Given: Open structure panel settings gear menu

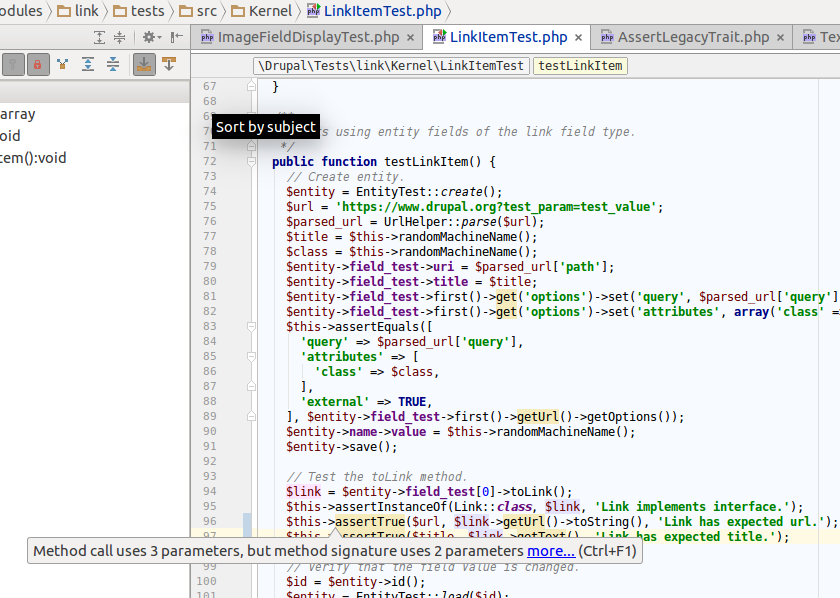Looking at the screenshot, I should pos(148,38).
